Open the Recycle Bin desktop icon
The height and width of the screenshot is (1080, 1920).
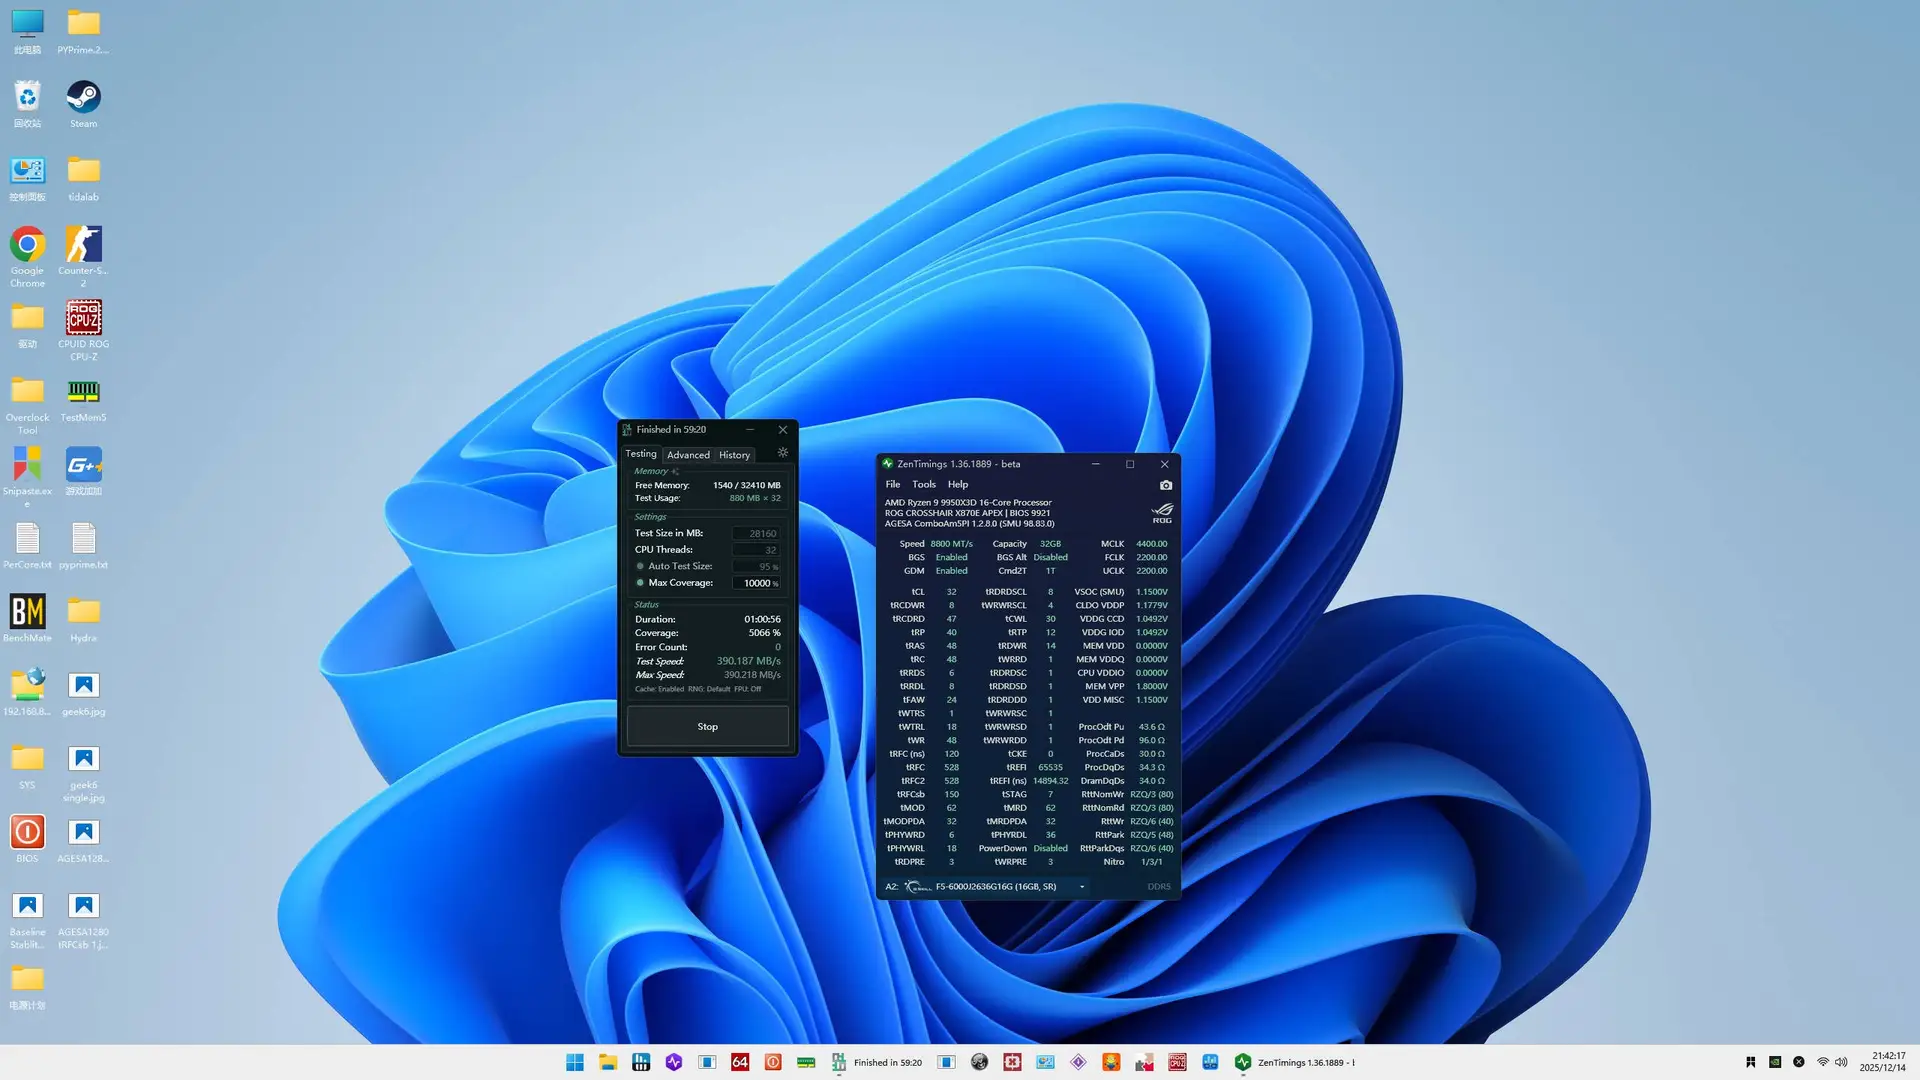click(x=27, y=104)
